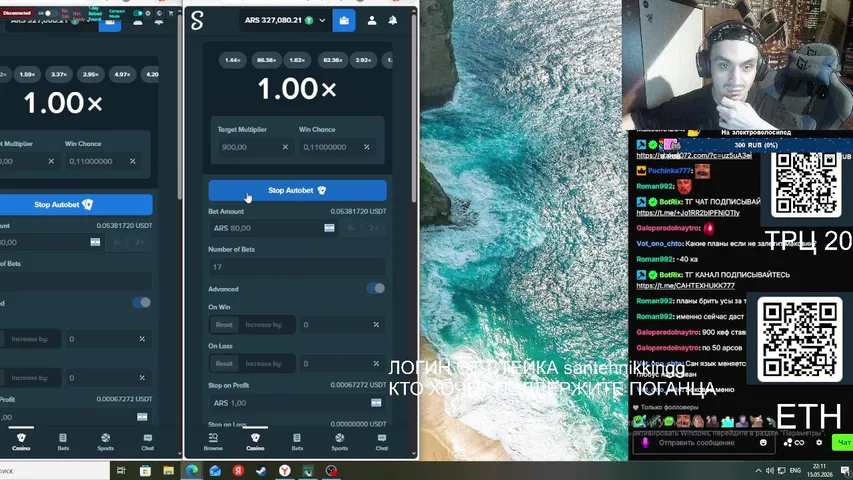Click Stop Autobet in the right window
Image resolution: width=853 pixels, height=480 pixels.
[x=298, y=190]
